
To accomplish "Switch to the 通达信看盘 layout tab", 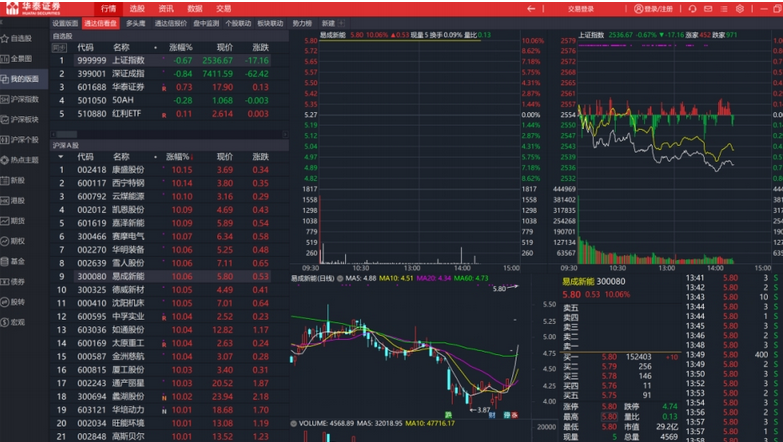I will pyautogui.click(x=100, y=23).
